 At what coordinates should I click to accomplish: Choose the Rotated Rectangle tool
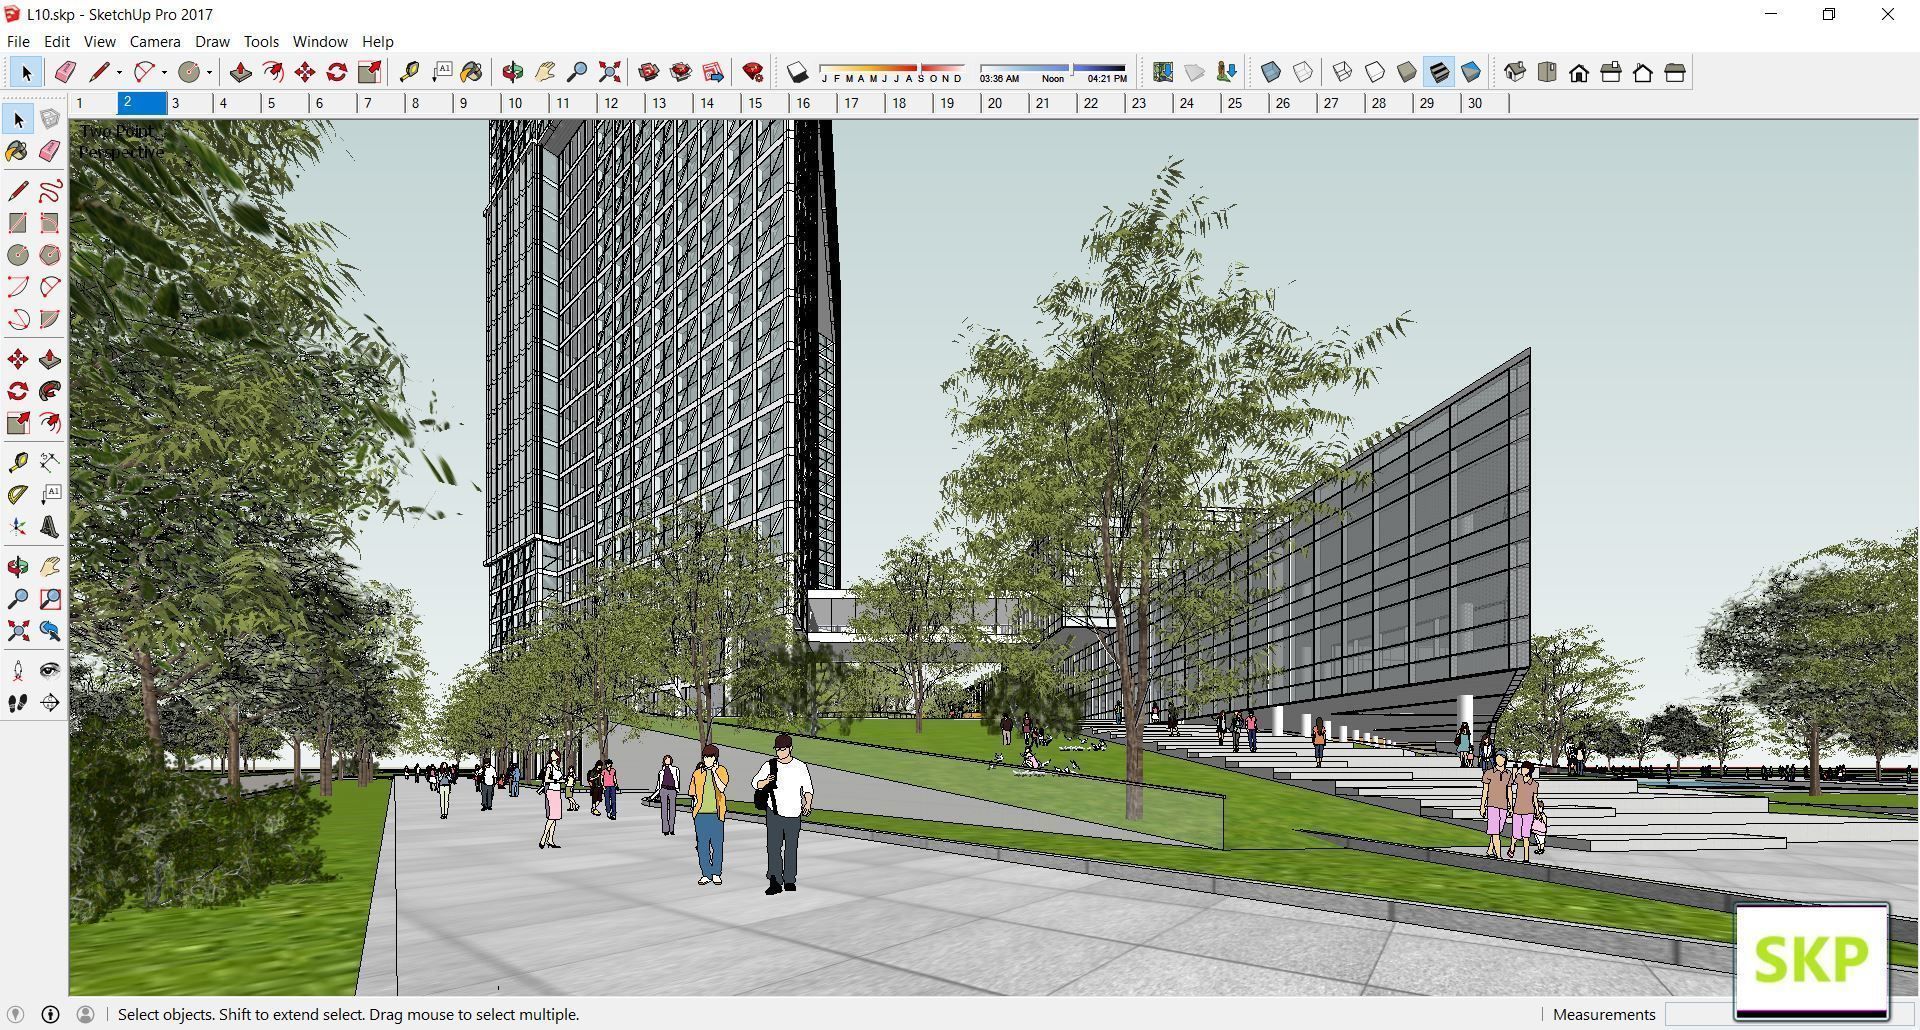50,223
